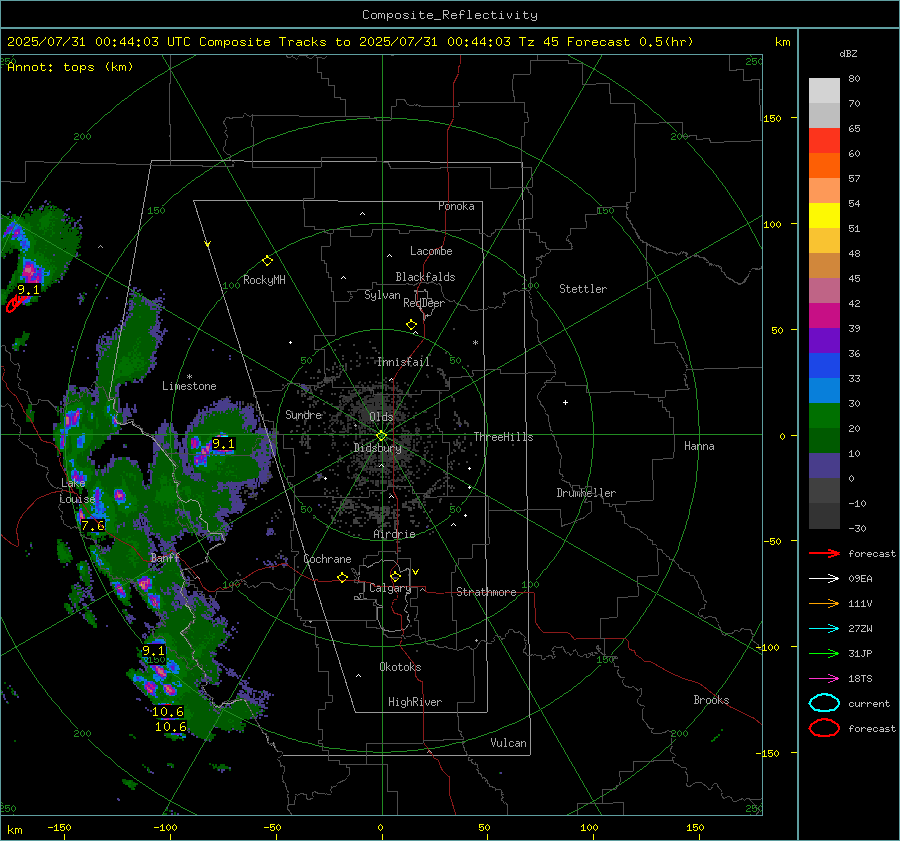Click the white plus marker west of Hanna
900x841 pixels.
point(565,402)
